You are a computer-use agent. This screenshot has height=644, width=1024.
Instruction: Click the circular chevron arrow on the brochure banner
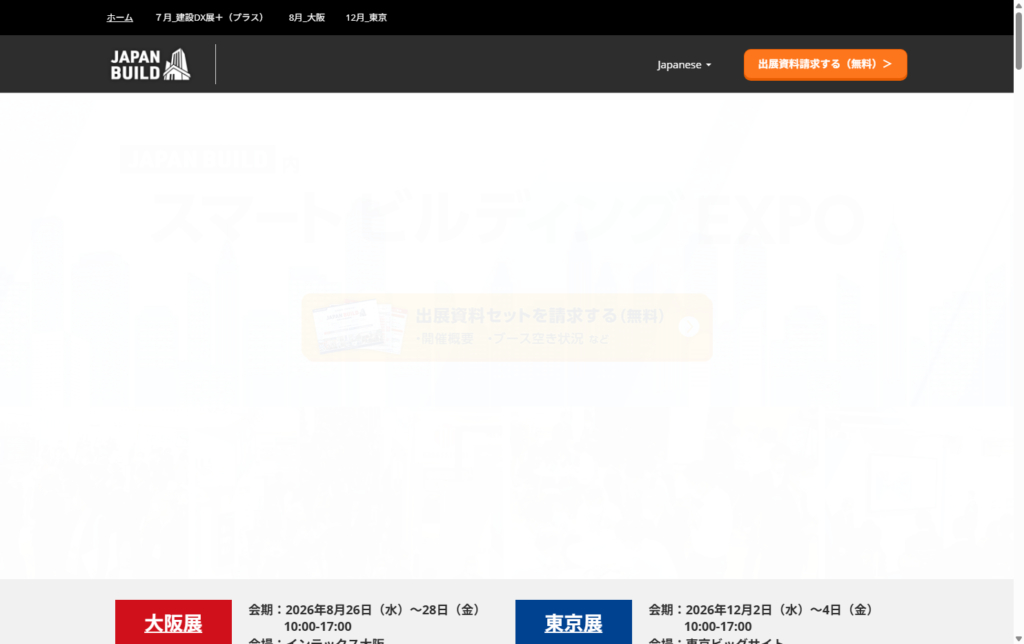coord(689,327)
